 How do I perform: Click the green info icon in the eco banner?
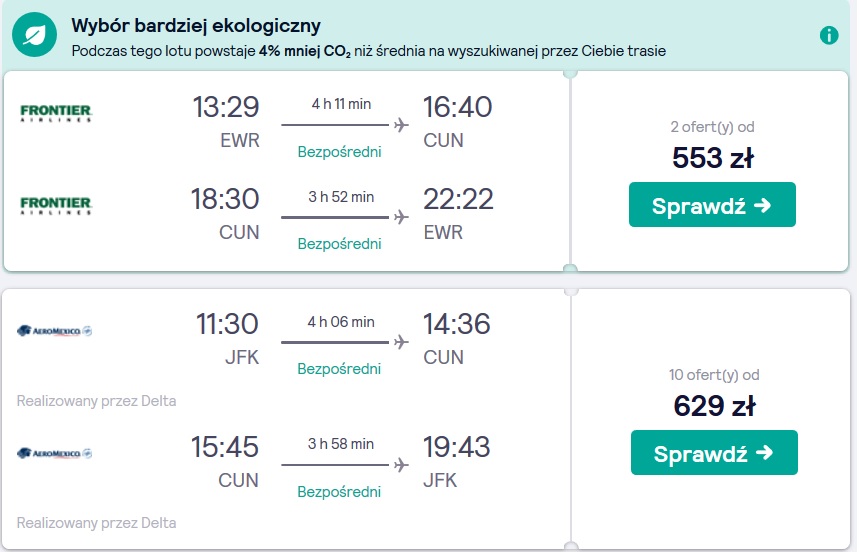pyautogui.click(x=829, y=35)
